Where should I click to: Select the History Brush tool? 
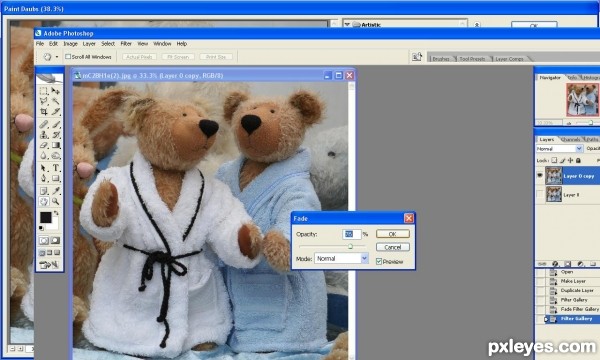(56, 135)
